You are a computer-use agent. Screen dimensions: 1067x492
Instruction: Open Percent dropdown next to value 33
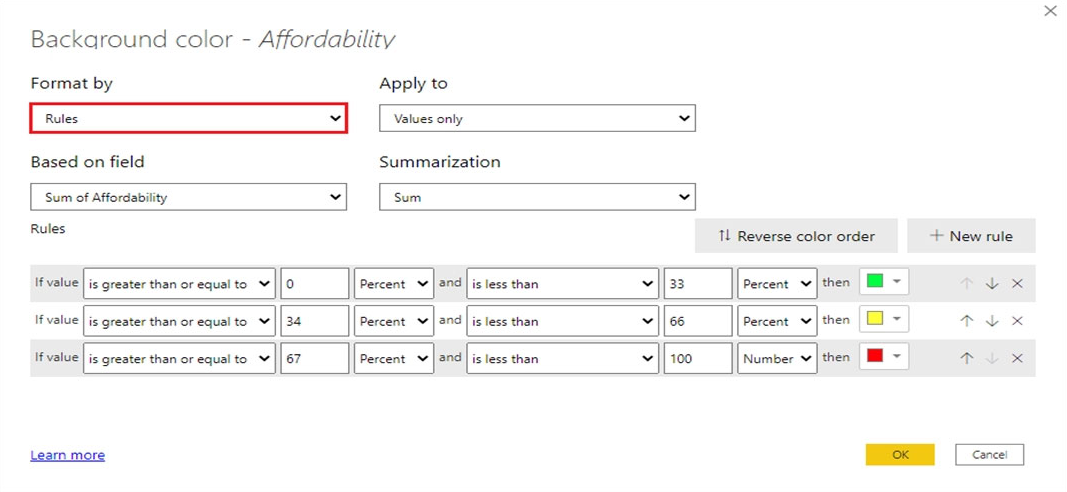777,284
